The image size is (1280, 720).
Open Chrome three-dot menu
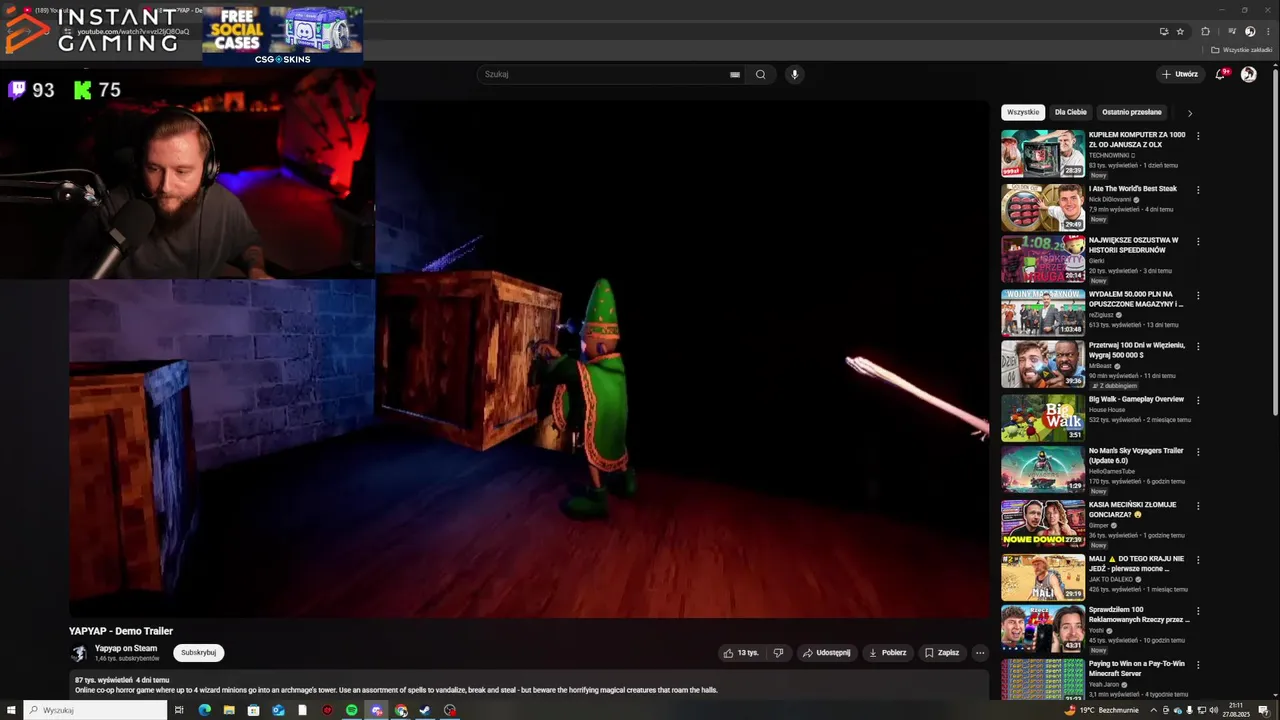point(1267,31)
